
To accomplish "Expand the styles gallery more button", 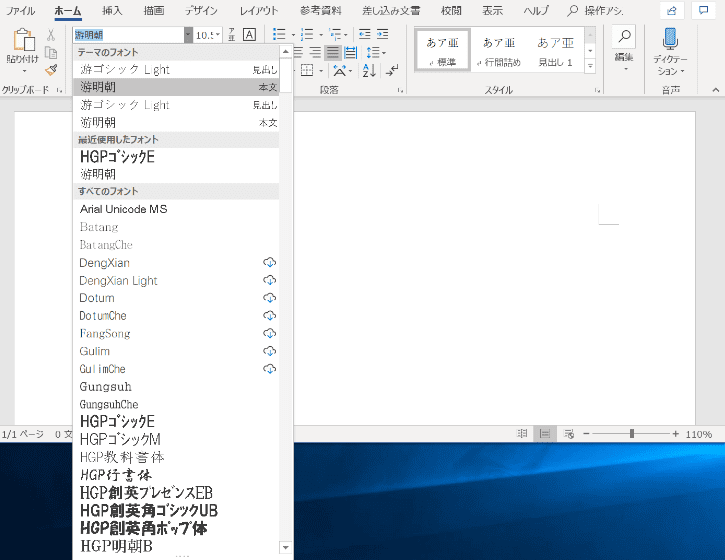I will pos(590,67).
